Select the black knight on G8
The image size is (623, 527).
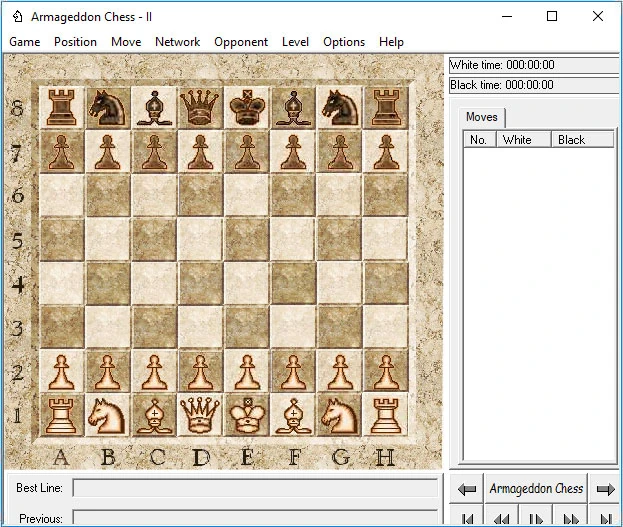[x=340, y=107]
